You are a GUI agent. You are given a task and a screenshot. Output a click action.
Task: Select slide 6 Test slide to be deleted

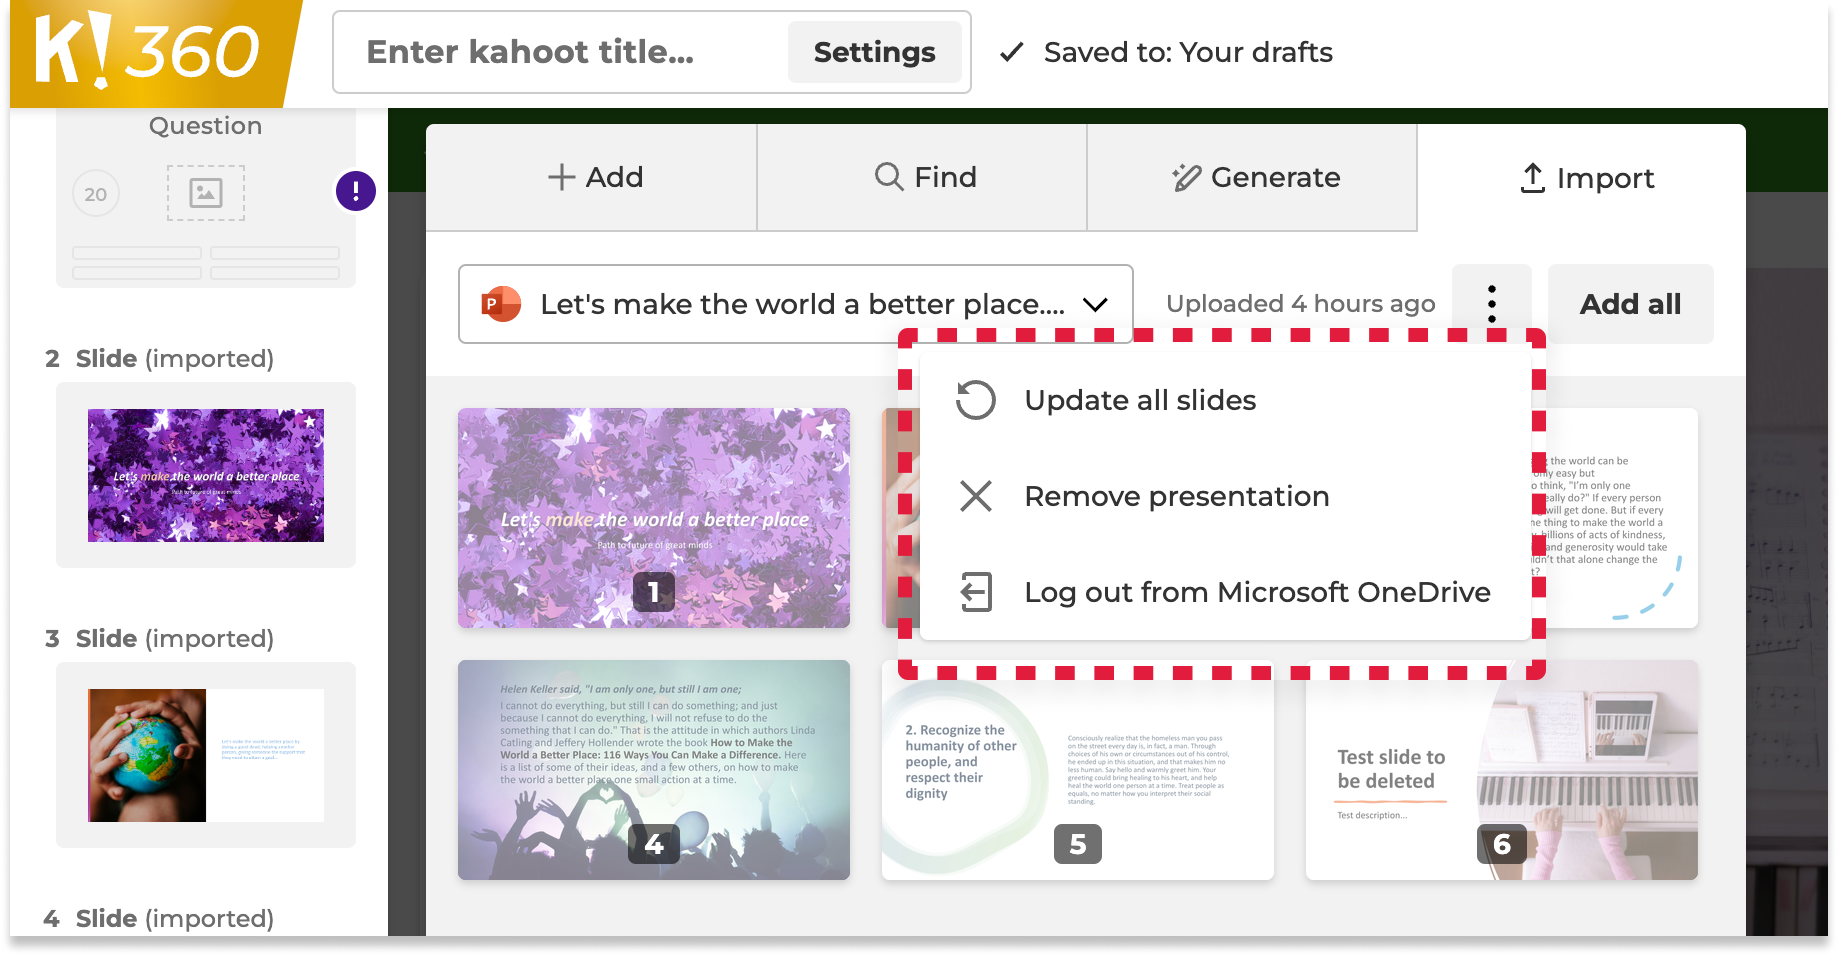pyautogui.click(x=1502, y=770)
